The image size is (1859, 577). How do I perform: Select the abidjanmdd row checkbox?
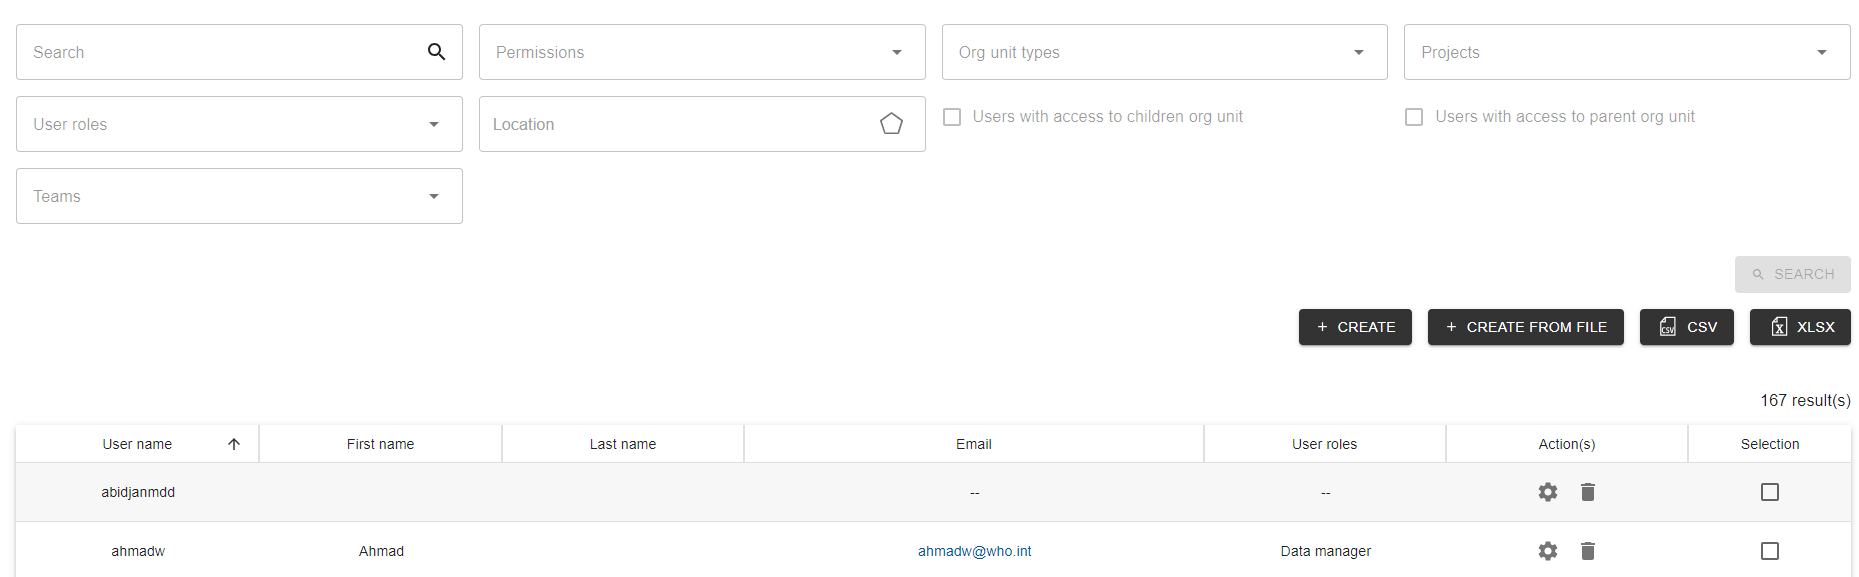1770,492
